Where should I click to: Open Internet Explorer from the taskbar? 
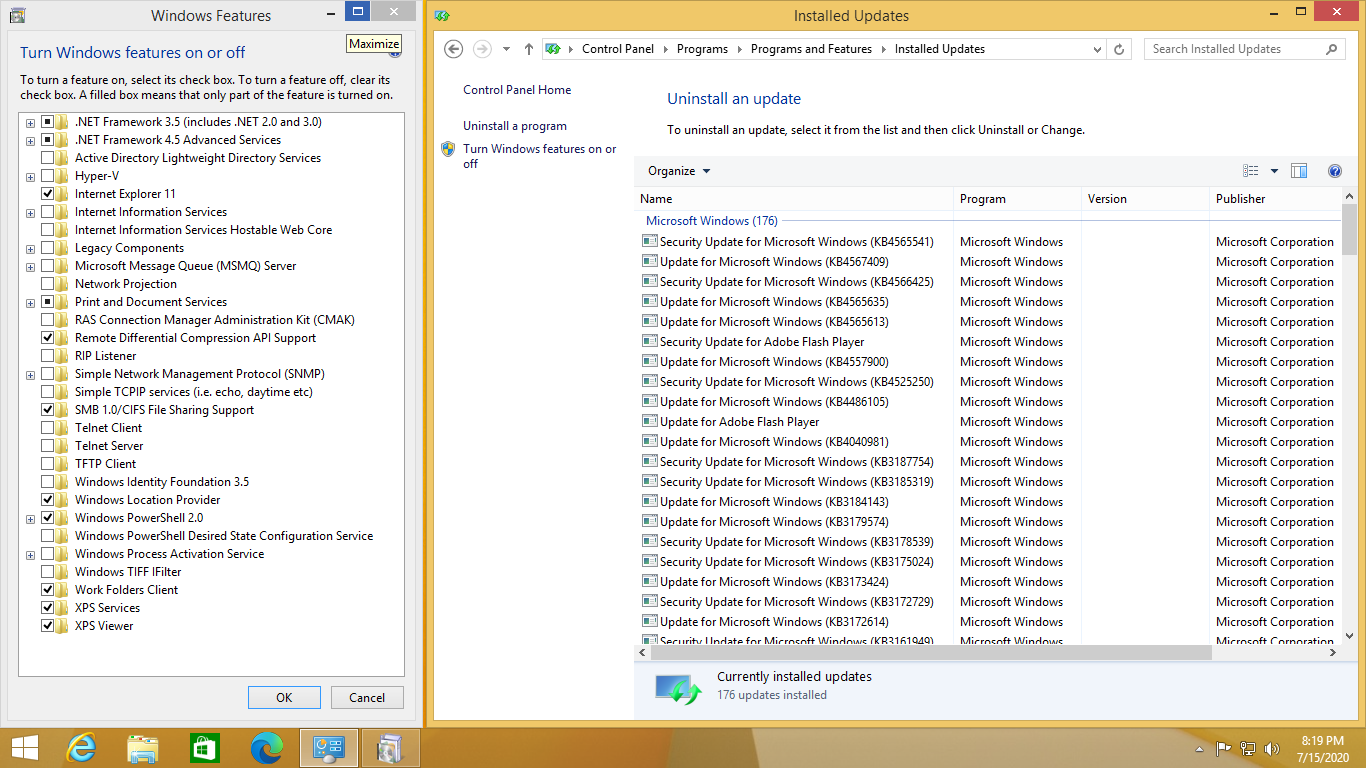81,748
